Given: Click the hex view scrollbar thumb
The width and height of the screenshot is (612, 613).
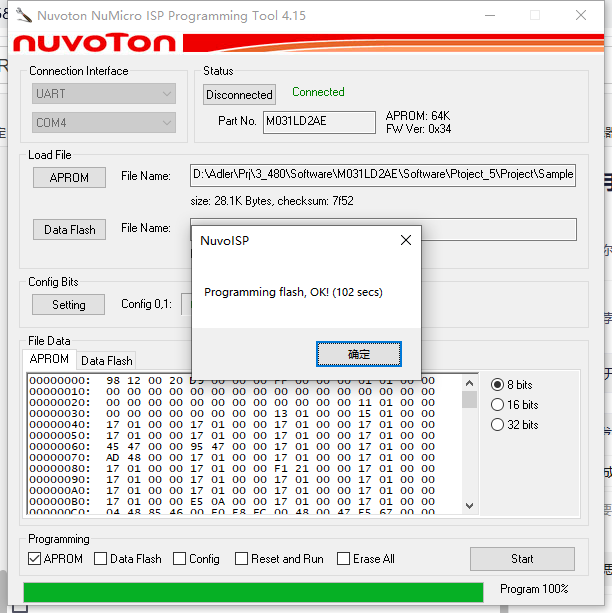Looking at the screenshot, I should [469, 399].
